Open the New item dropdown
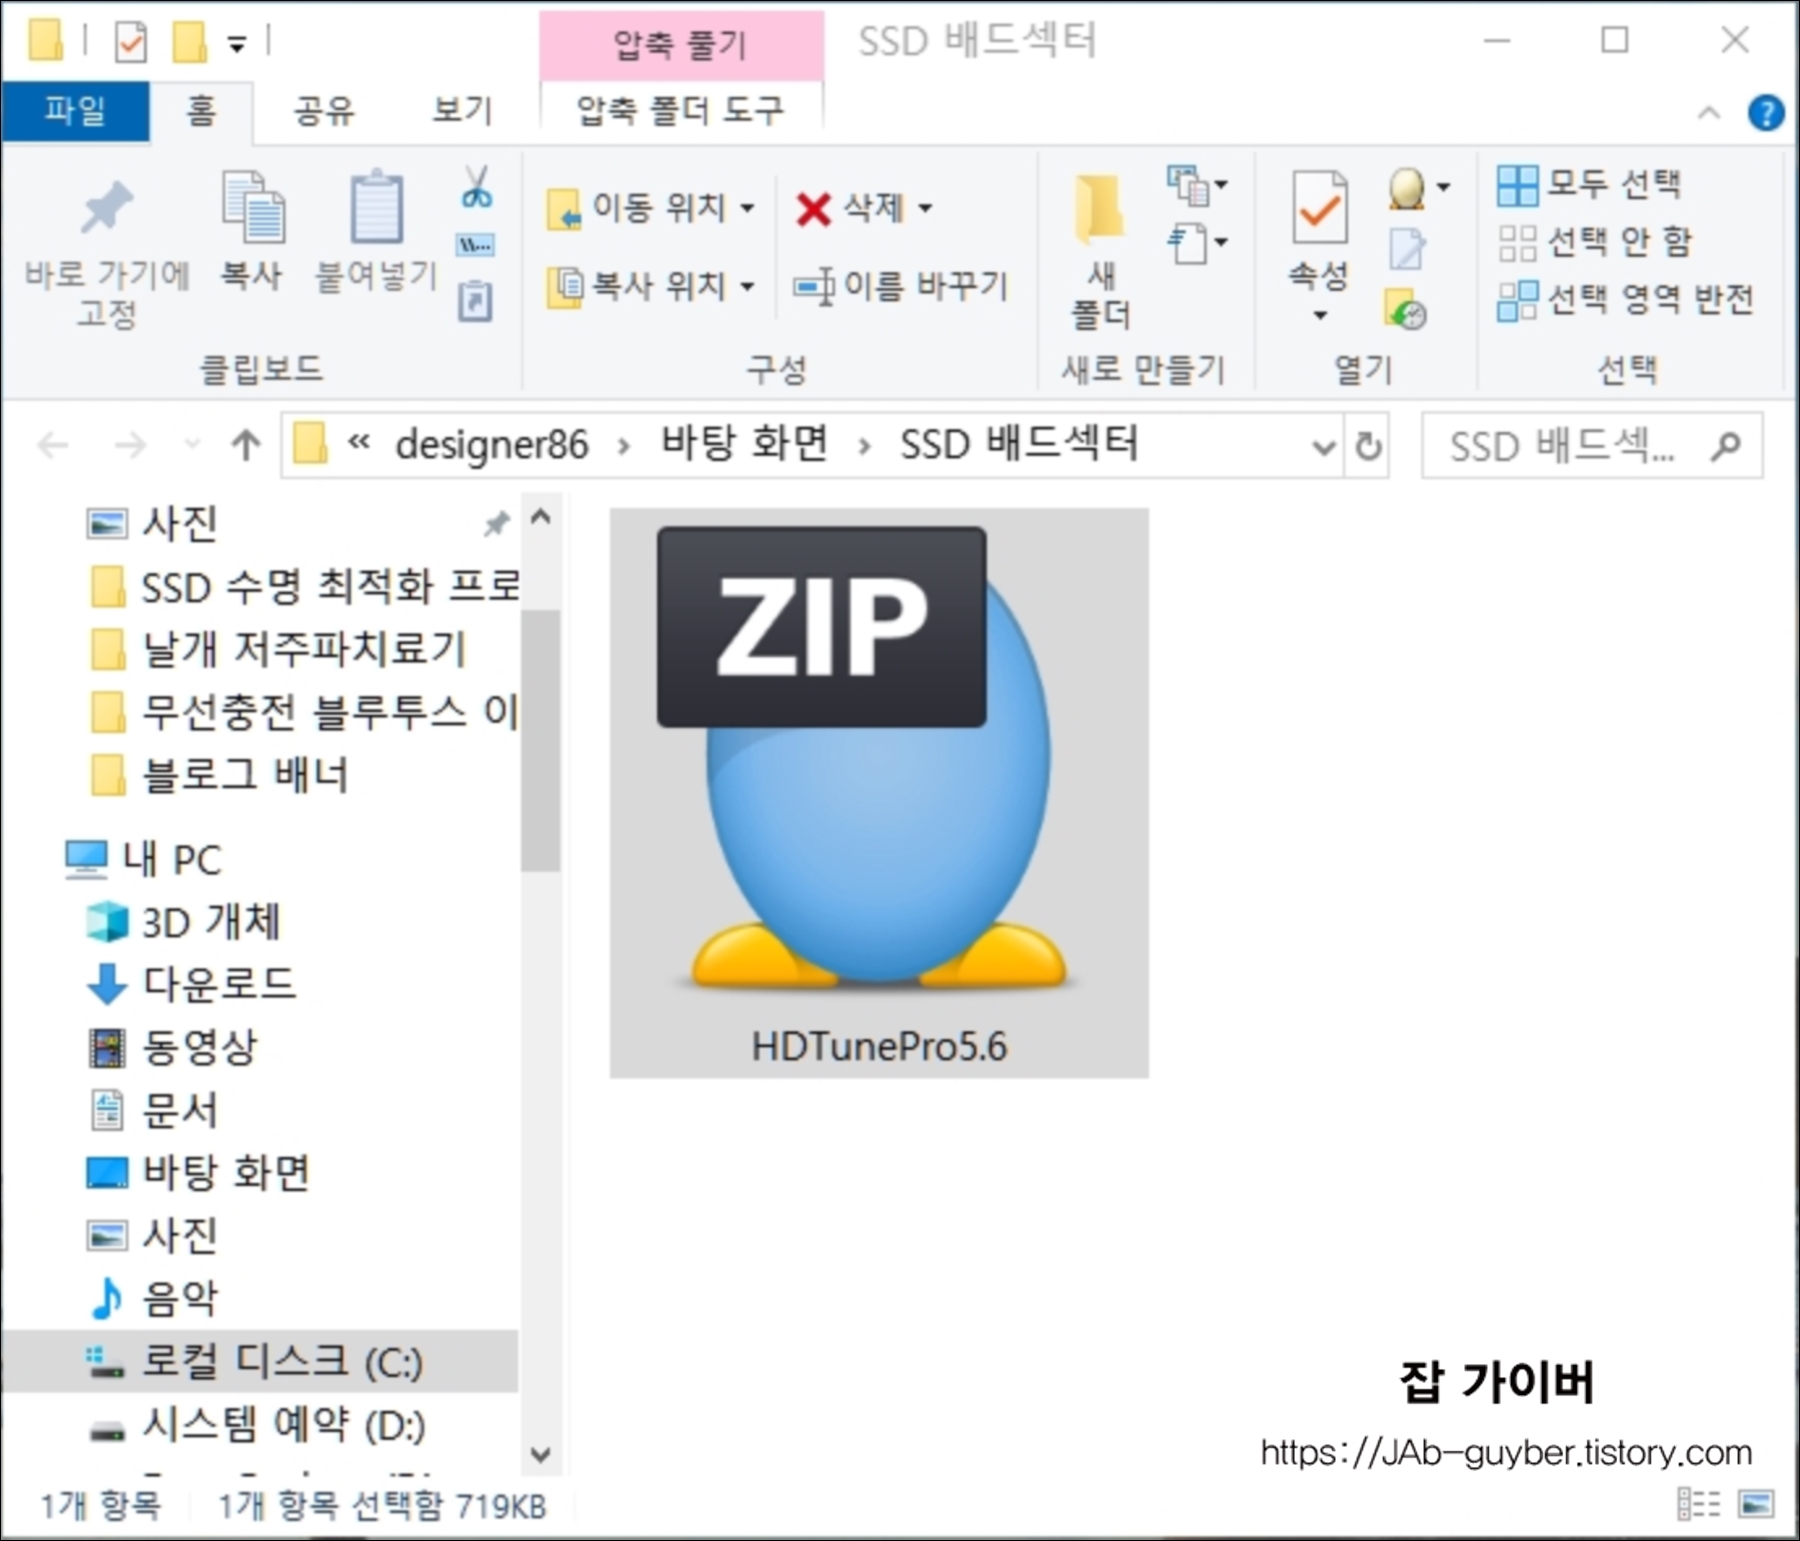 coord(1198,184)
